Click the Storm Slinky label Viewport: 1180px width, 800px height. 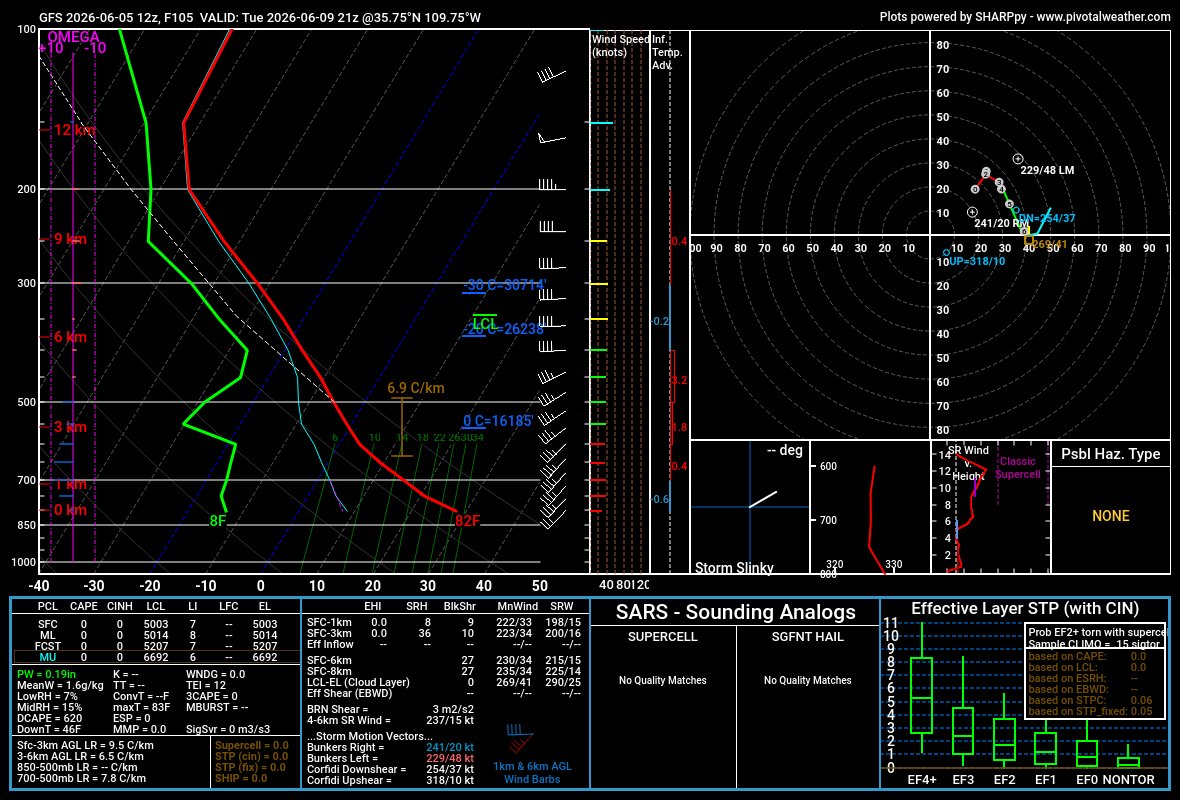(x=734, y=567)
